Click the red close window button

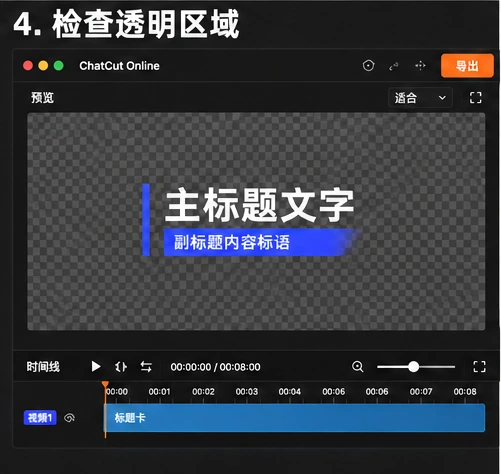[28, 66]
